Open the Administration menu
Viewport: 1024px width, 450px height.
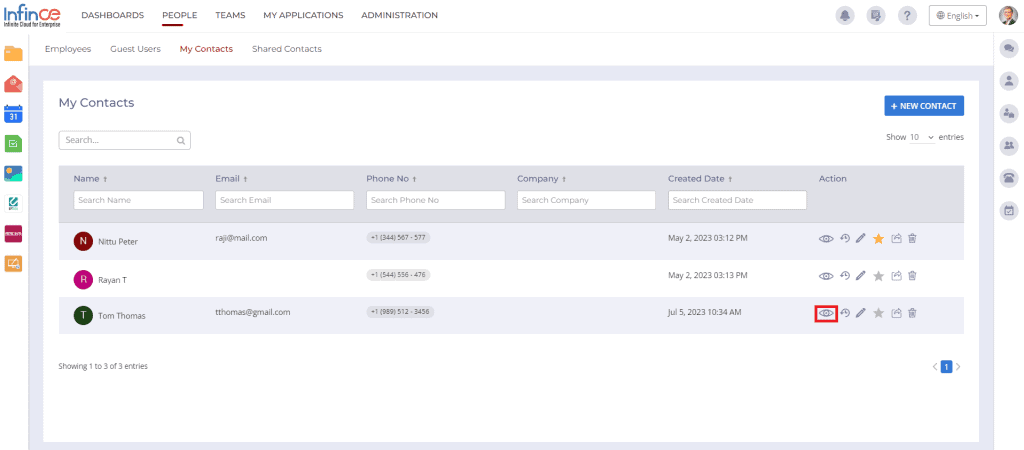[400, 15]
